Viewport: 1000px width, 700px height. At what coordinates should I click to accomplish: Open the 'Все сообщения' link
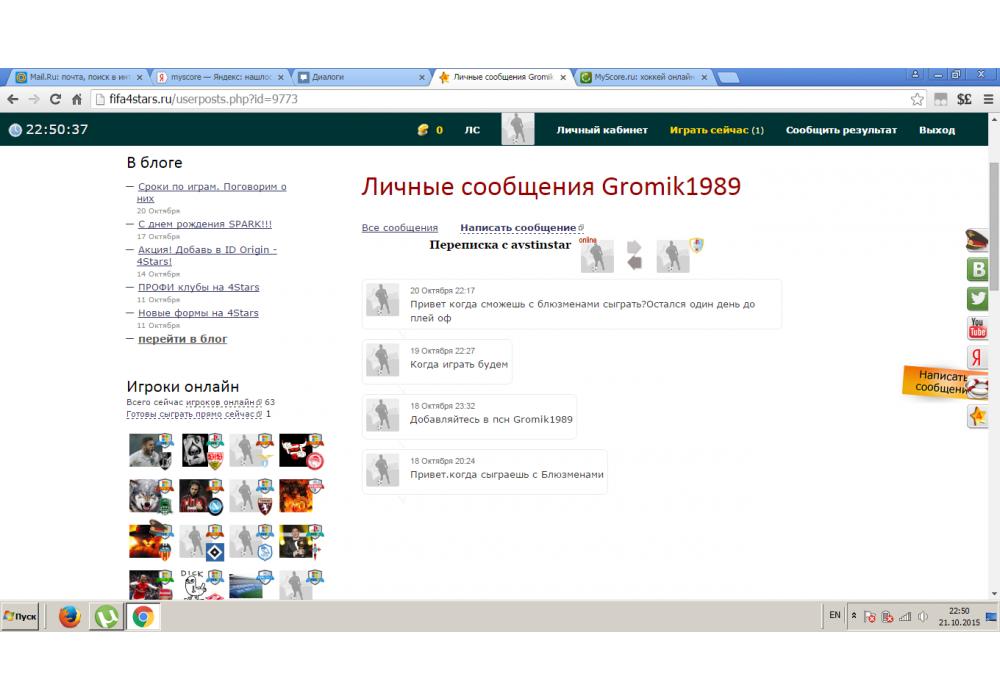(399, 228)
